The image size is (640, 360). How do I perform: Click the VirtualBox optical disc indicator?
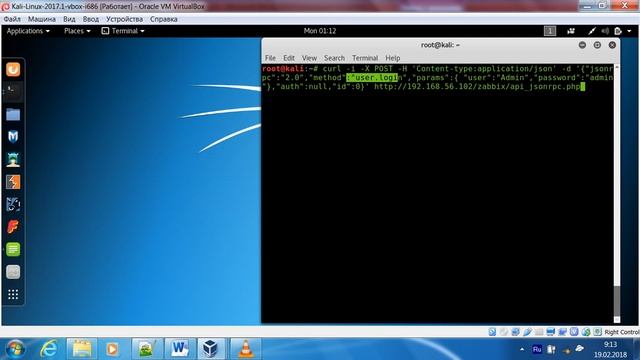pyautogui.click(x=504, y=332)
